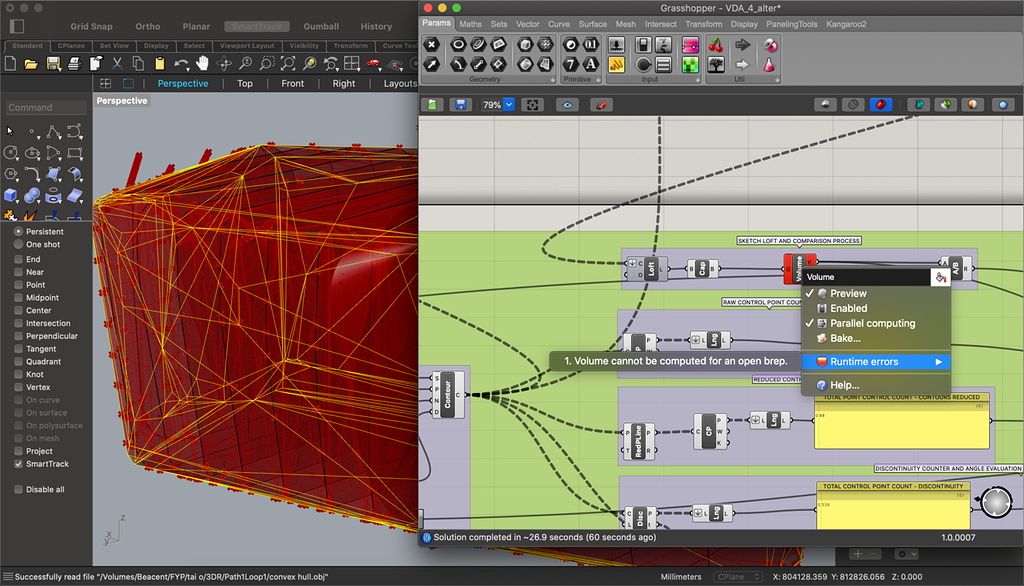Enable the Midpoint osnap checkbox
The height and width of the screenshot is (586, 1024).
[x=19, y=298]
